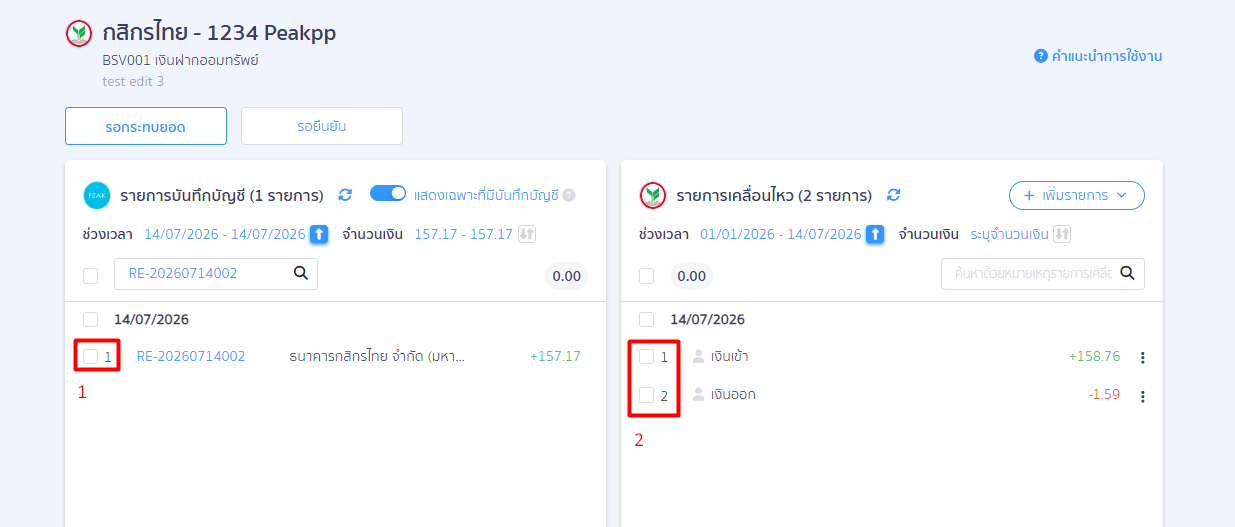Refresh the accounting records list

[x=345, y=195]
